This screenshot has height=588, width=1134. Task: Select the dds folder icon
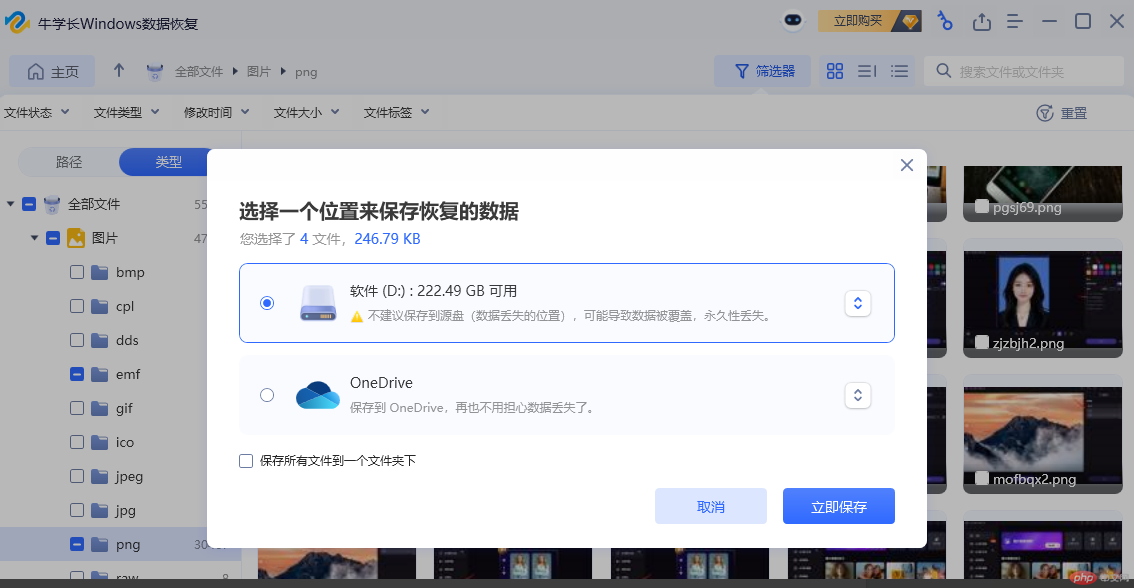point(100,340)
